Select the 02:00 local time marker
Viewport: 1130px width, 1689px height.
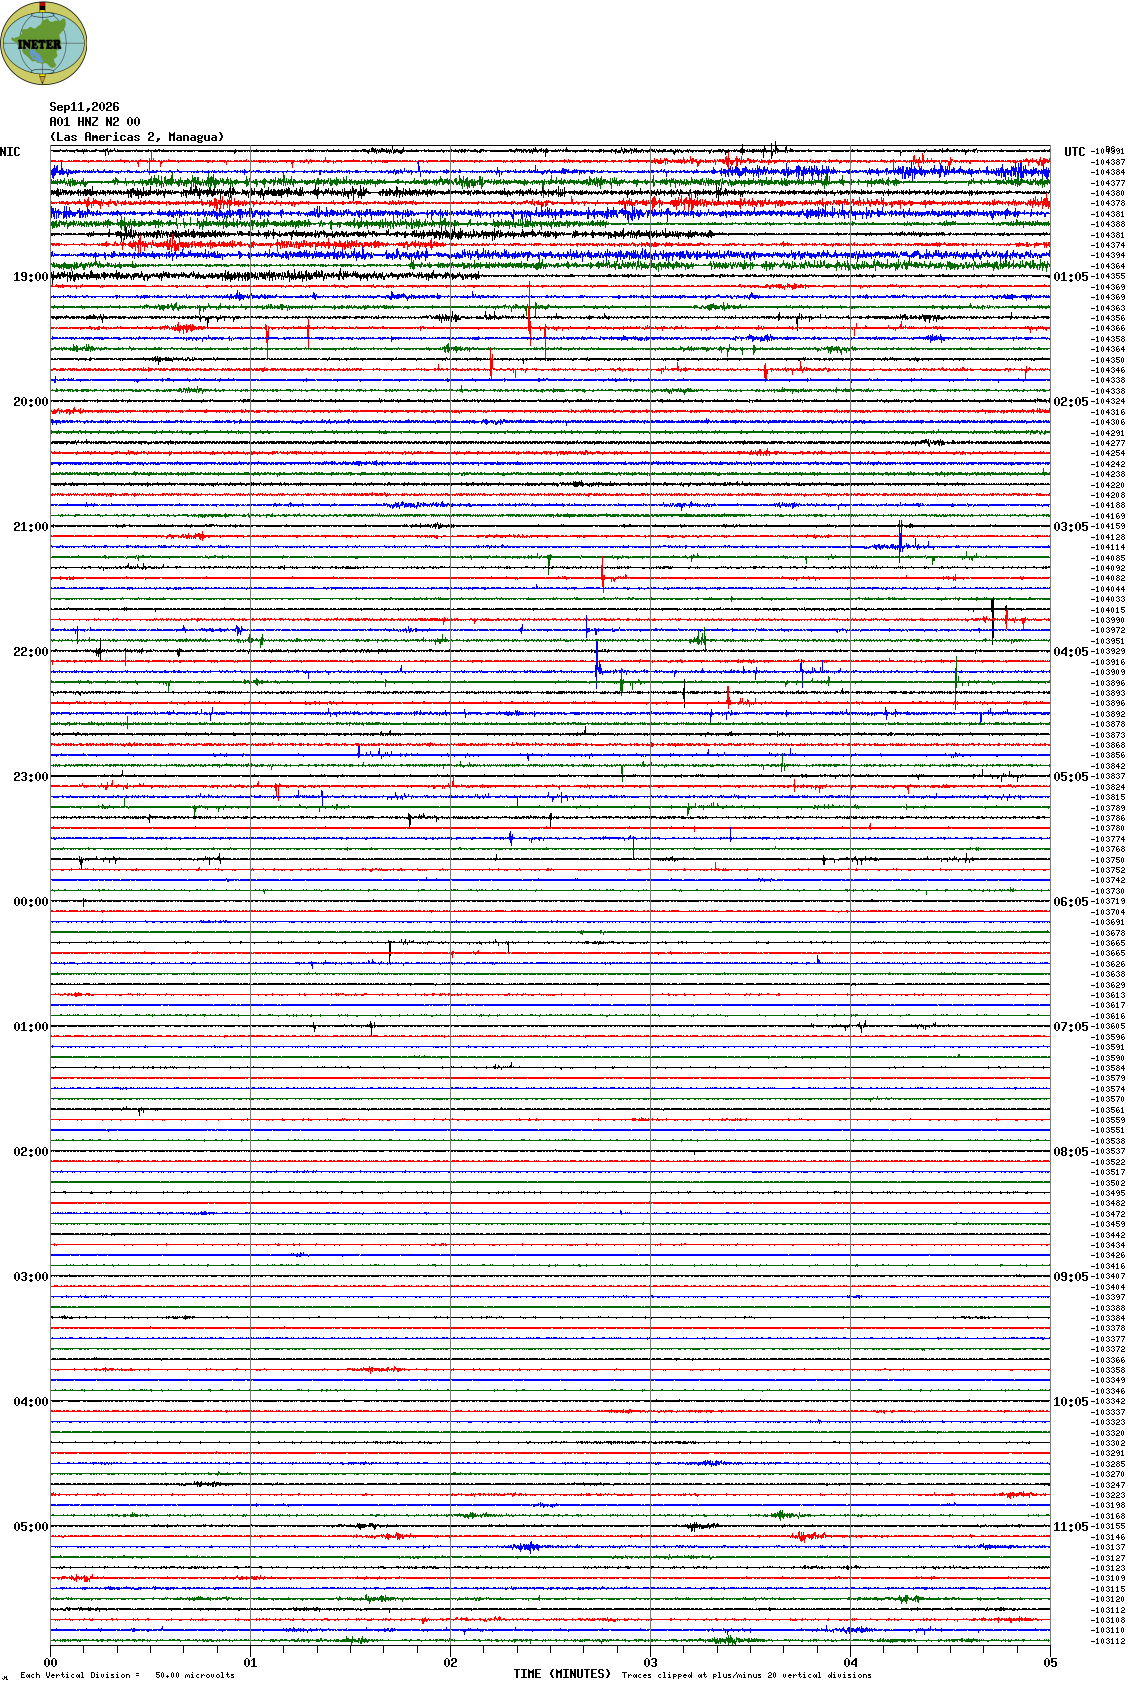click(30, 1152)
